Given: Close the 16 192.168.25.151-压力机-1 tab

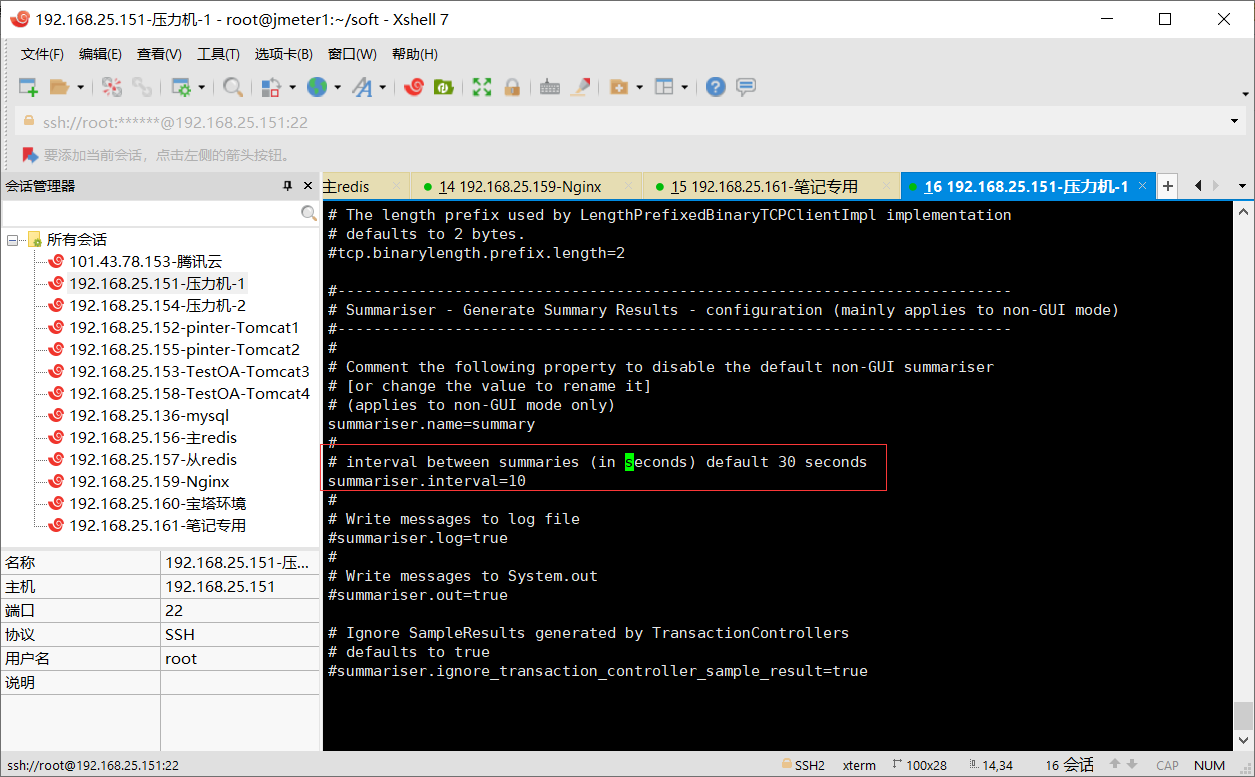Looking at the screenshot, I should (x=1141, y=186).
